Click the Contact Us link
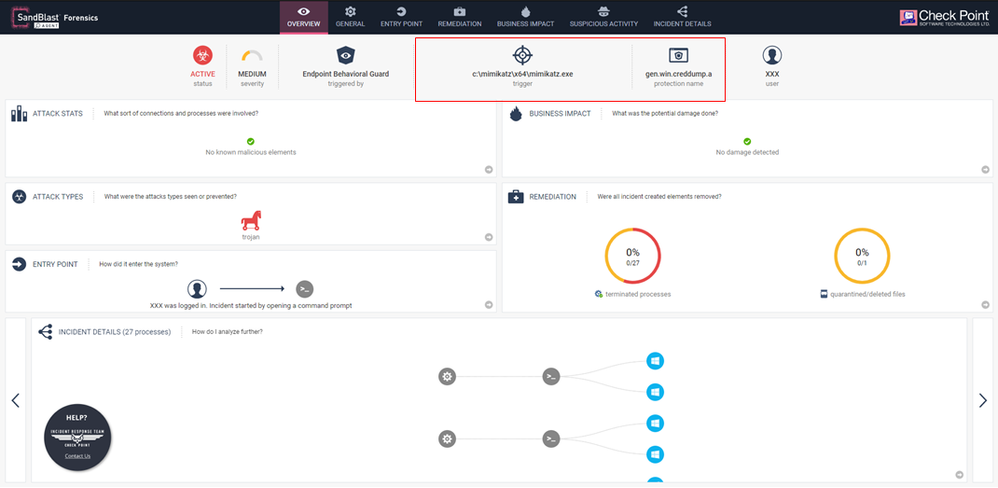This screenshot has height=488, width=998. 77,456
